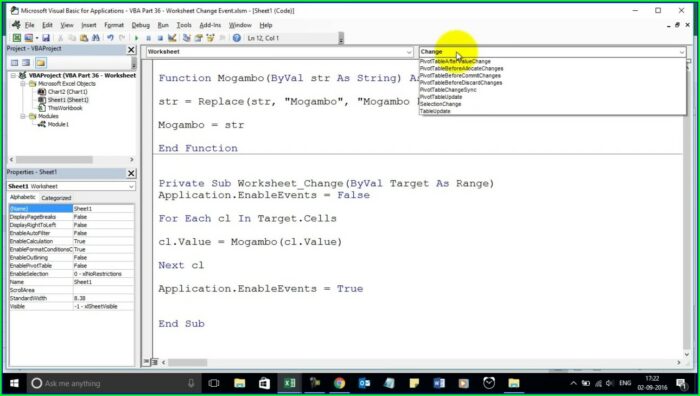
Task: Close the Properties - Sheet1 panel
Action: pos(131,173)
